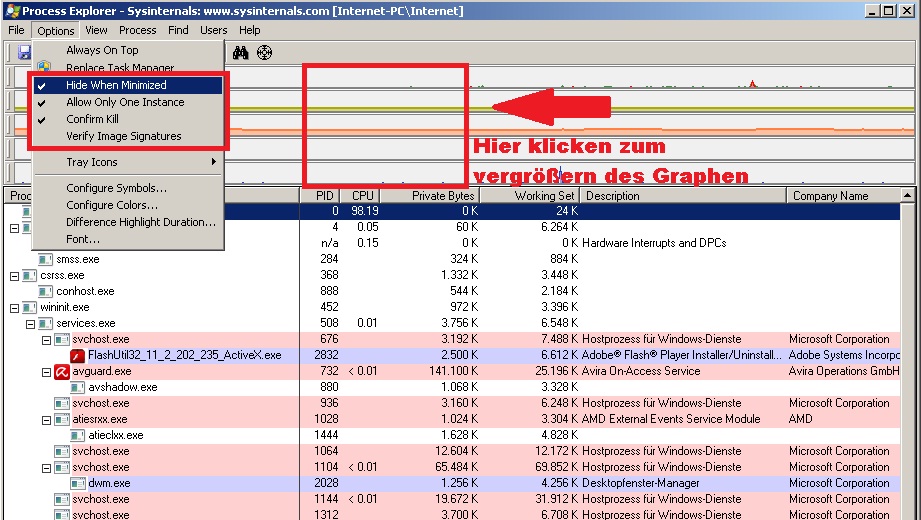Click the svchost.exe icon in PID 1104 row
921x520 pixels.
pos(62,467)
